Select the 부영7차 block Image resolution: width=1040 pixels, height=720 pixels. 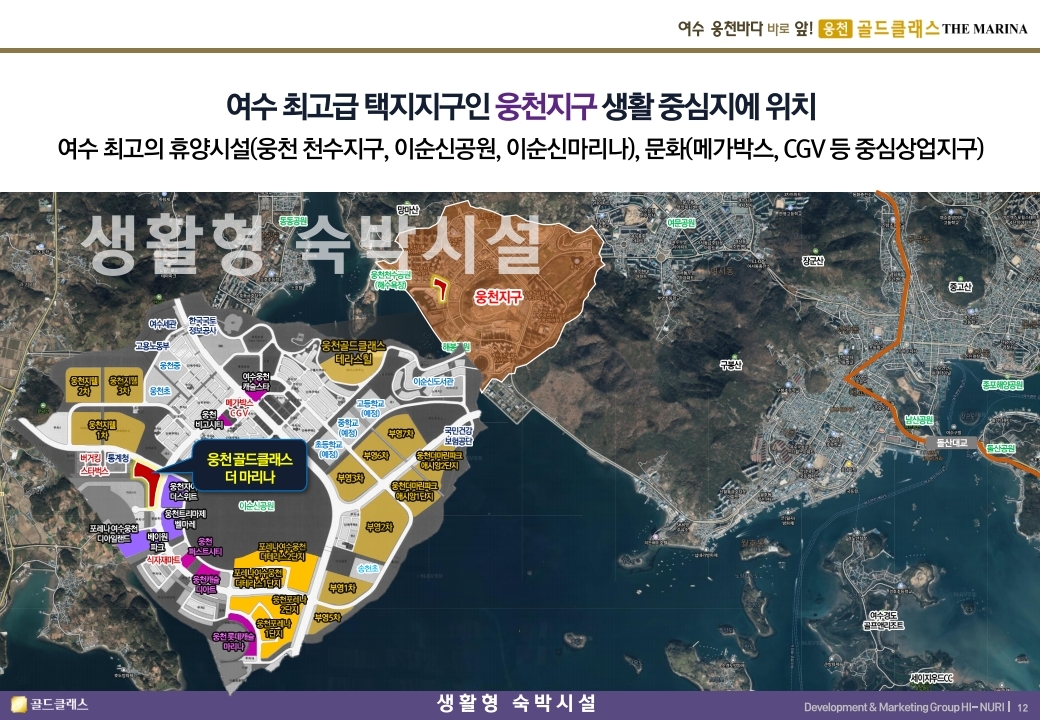[x=401, y=433]
